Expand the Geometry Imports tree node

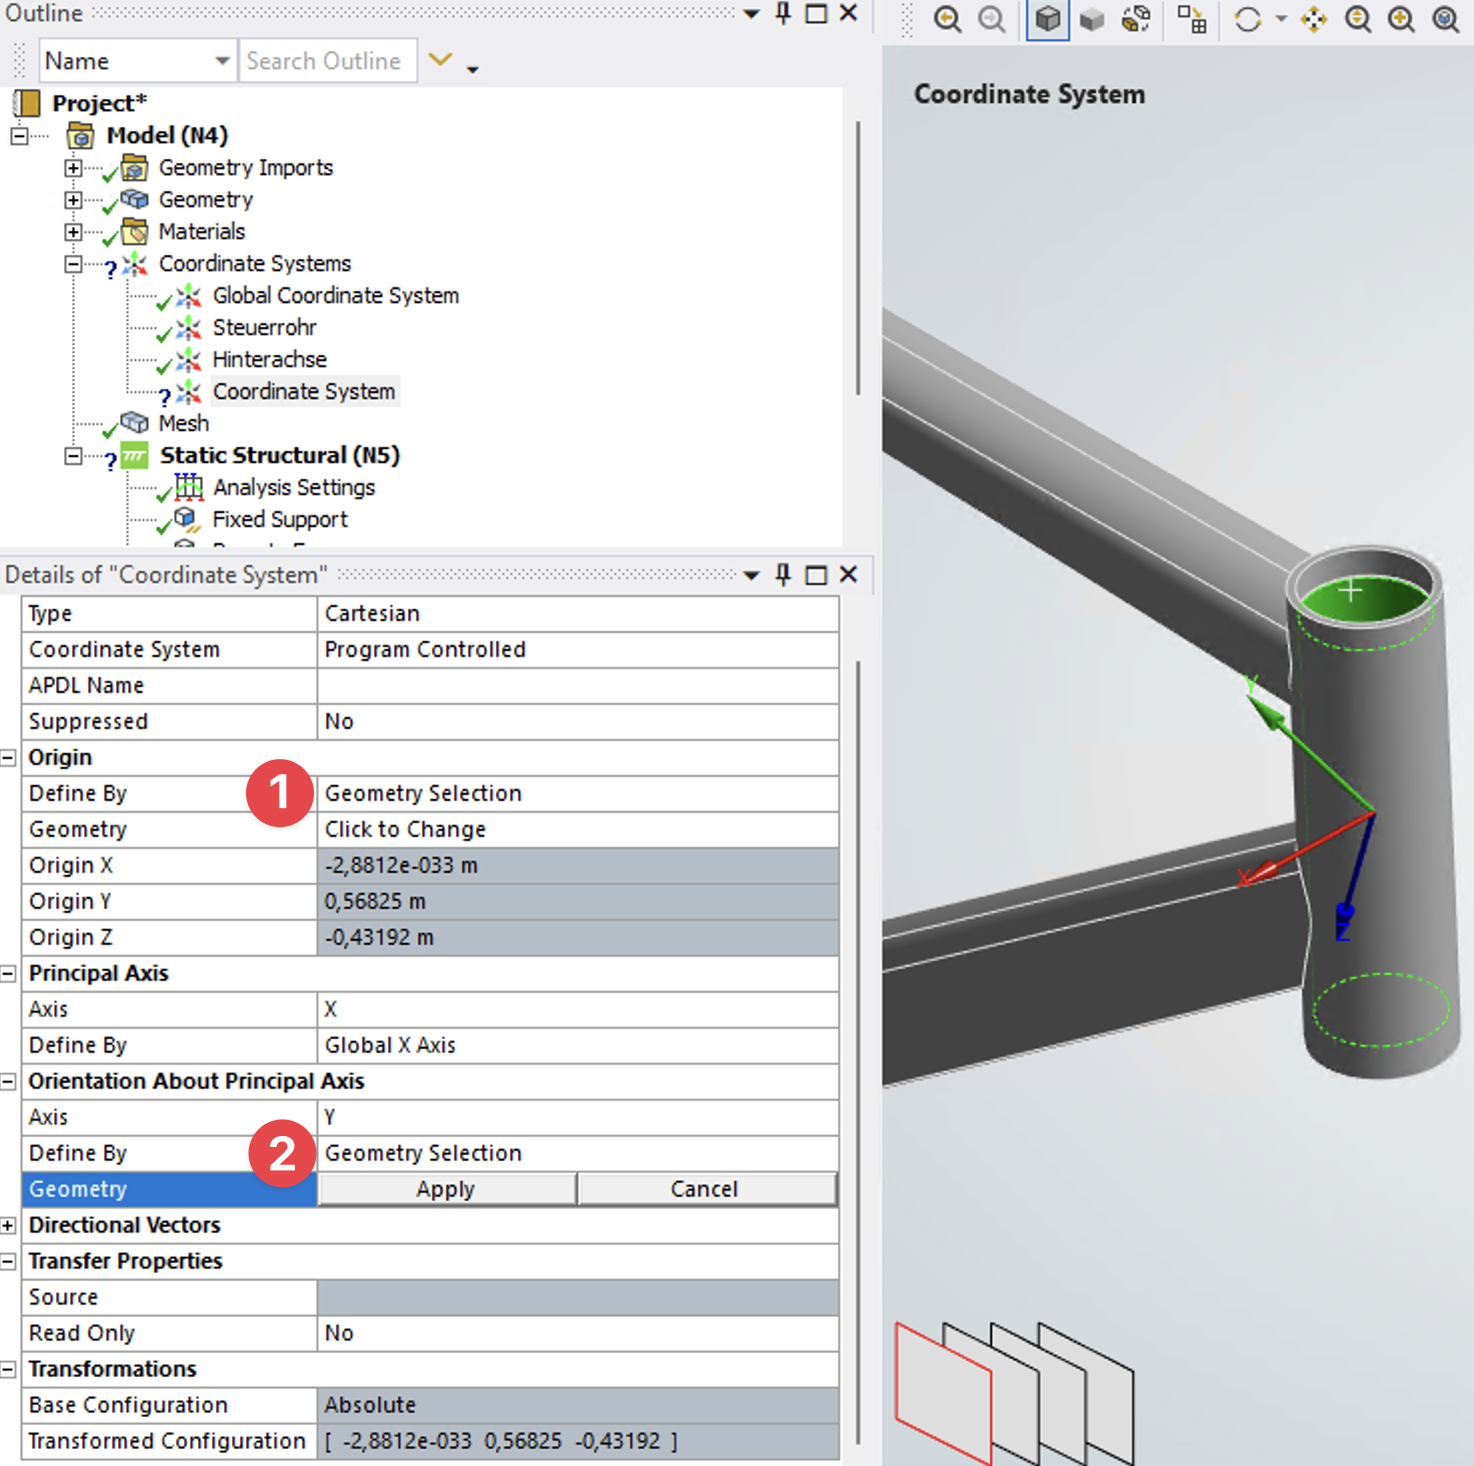[73, 168]
